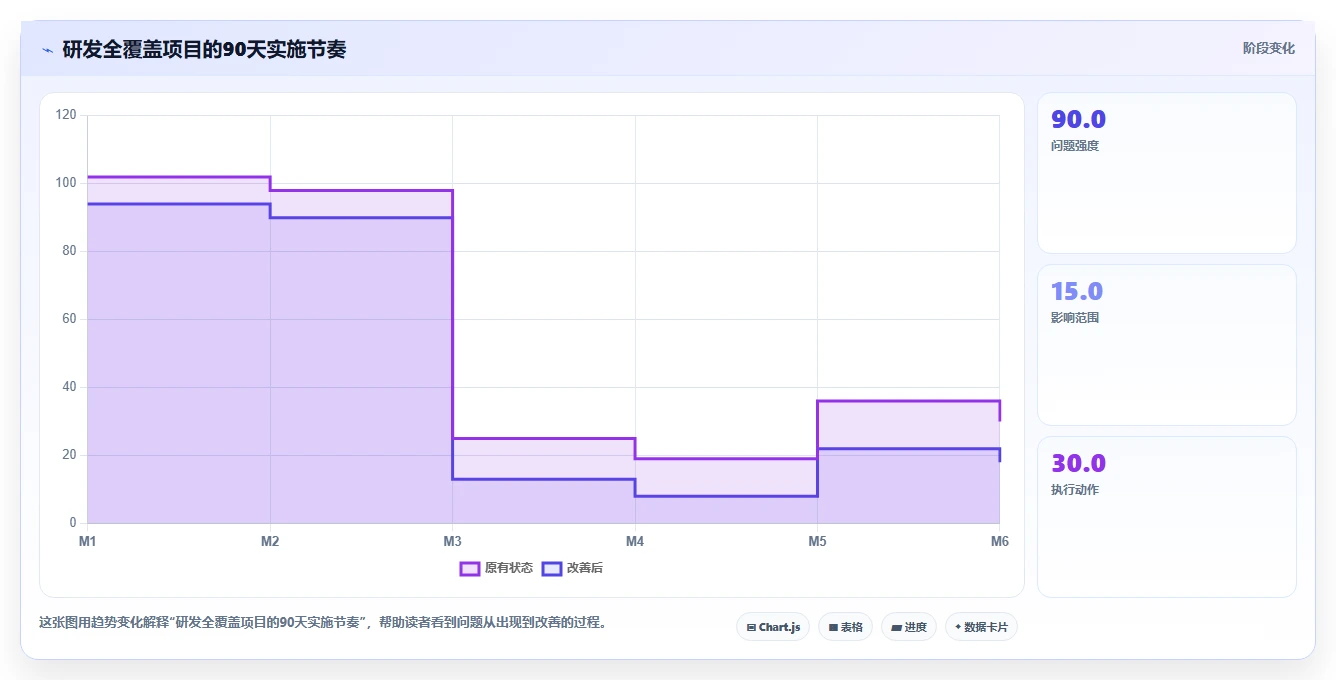
Task: Toggle the 改善后 legend item
Action: 572,568
